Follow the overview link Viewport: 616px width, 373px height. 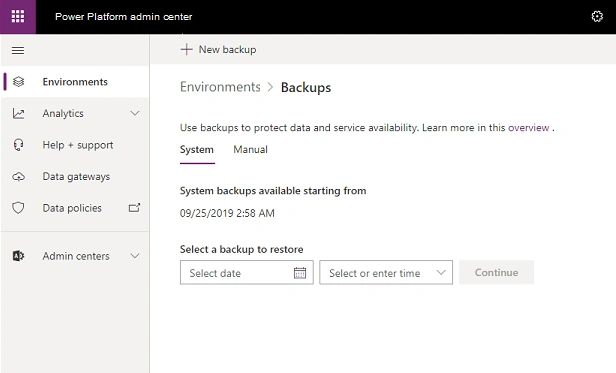point(528,128)
